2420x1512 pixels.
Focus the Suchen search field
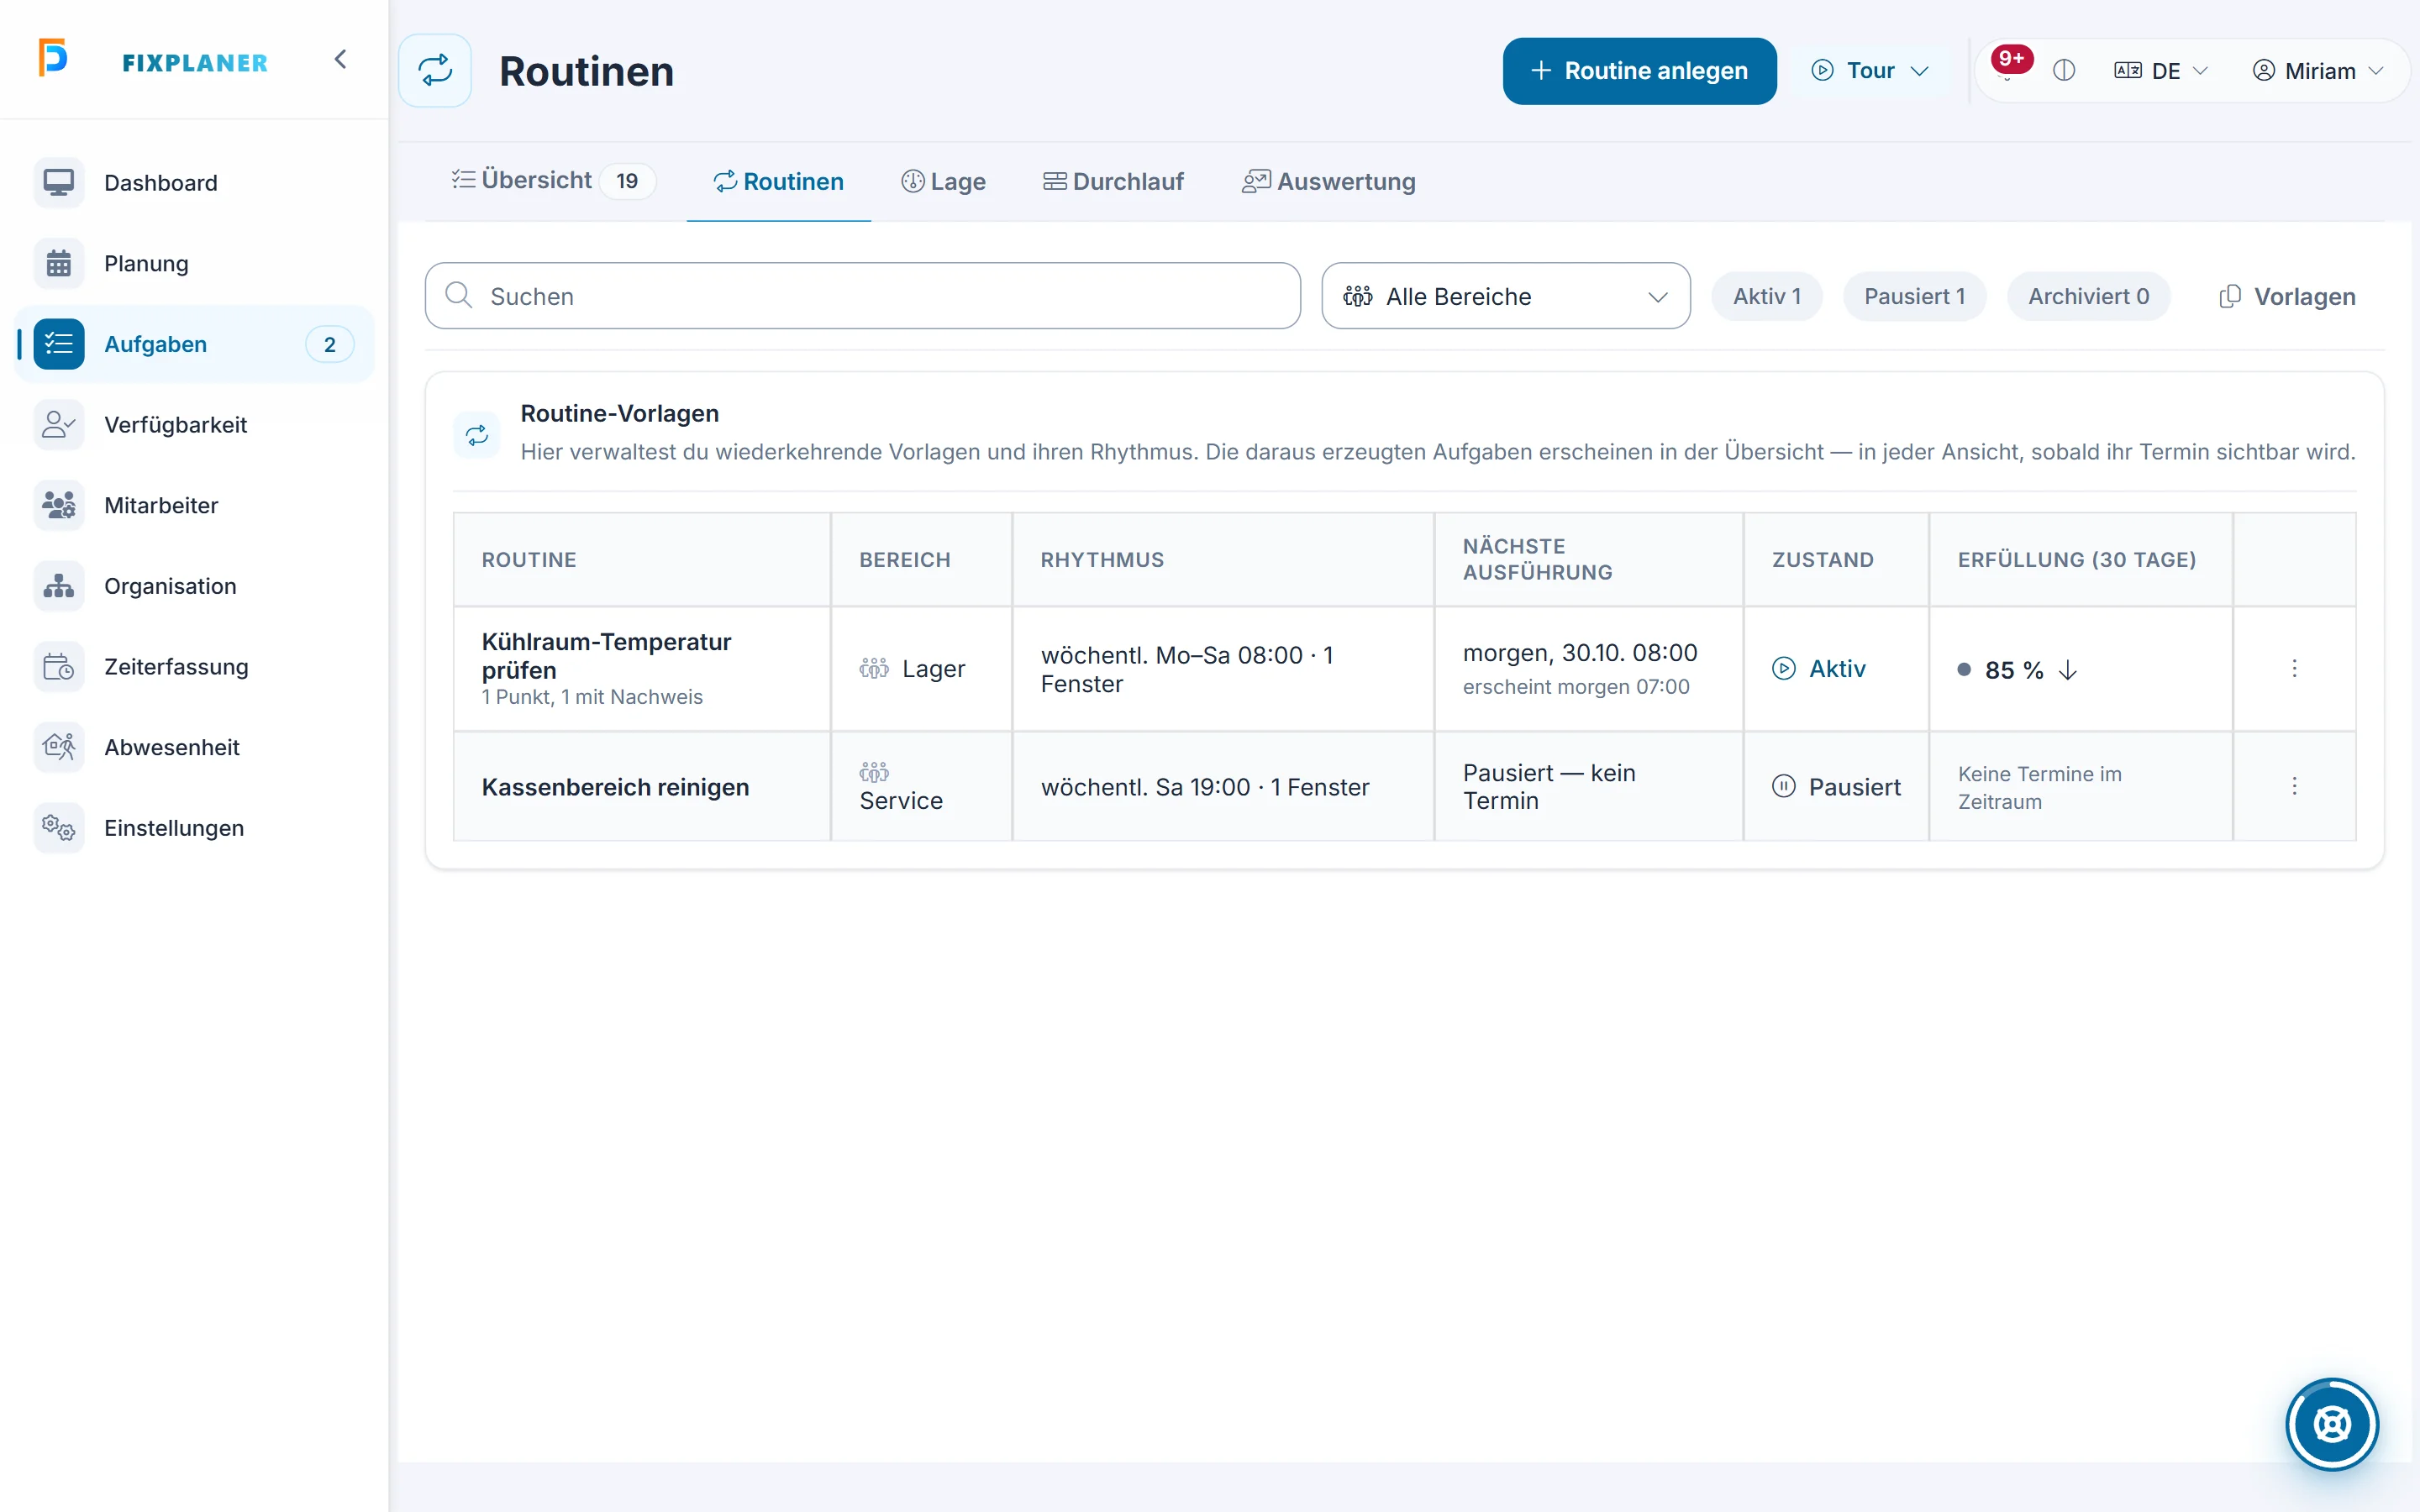click(x=862, y=297)
